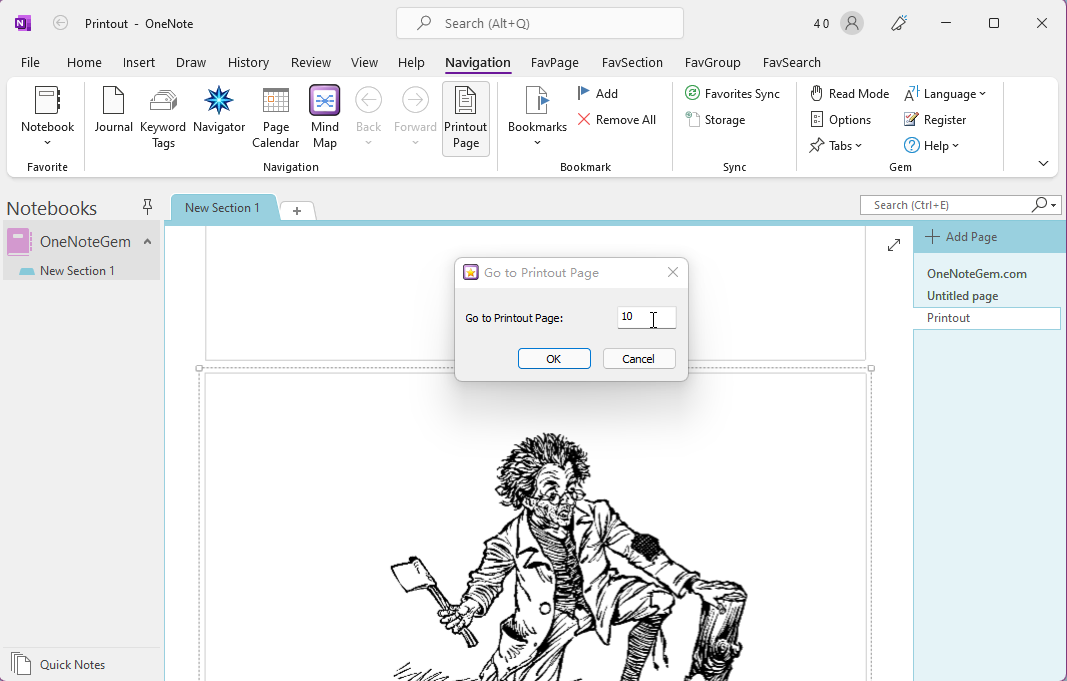1067x681 pixels.
Task: Switch to the Insert tab
Action: (139, 63)
